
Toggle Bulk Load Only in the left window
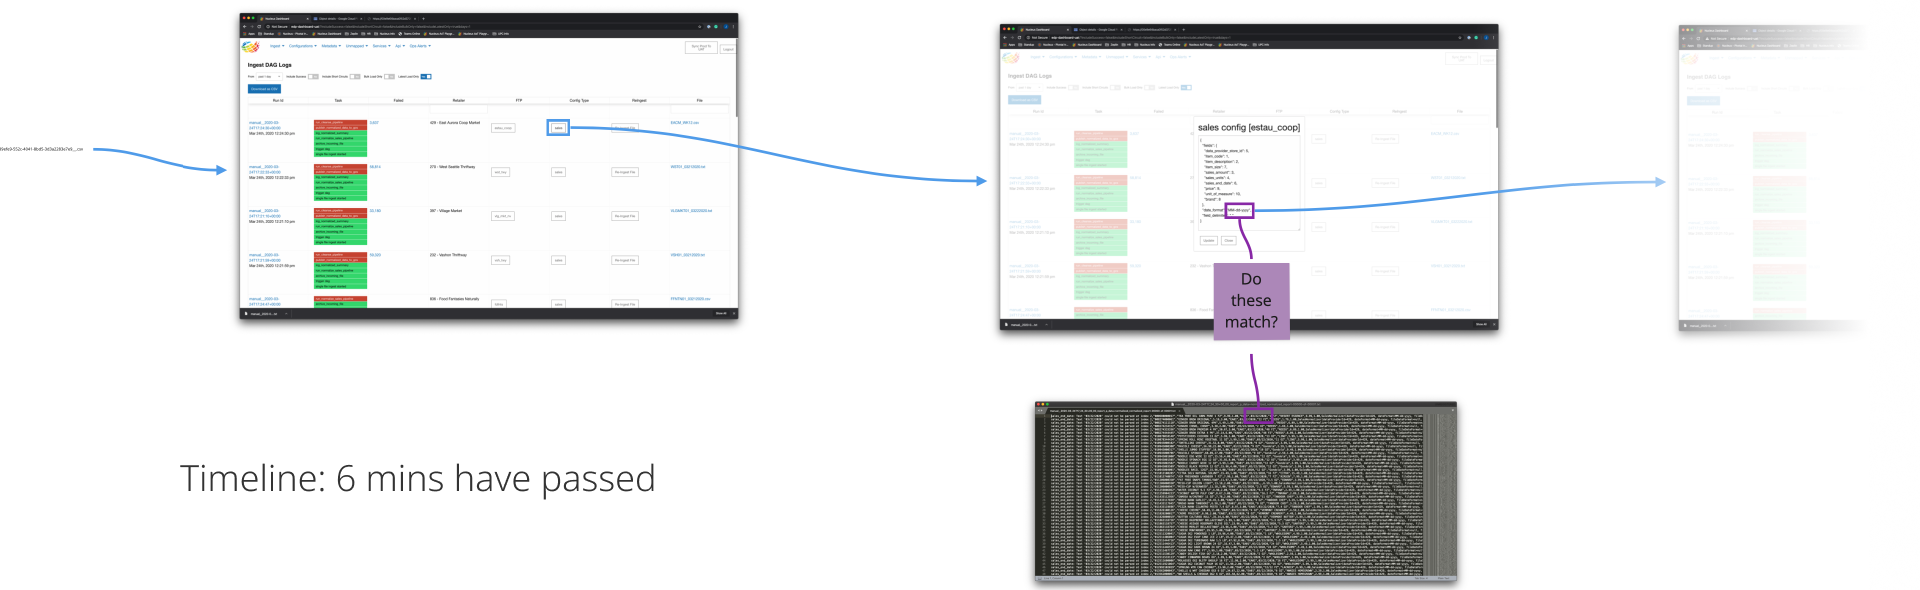click(389, 77)
